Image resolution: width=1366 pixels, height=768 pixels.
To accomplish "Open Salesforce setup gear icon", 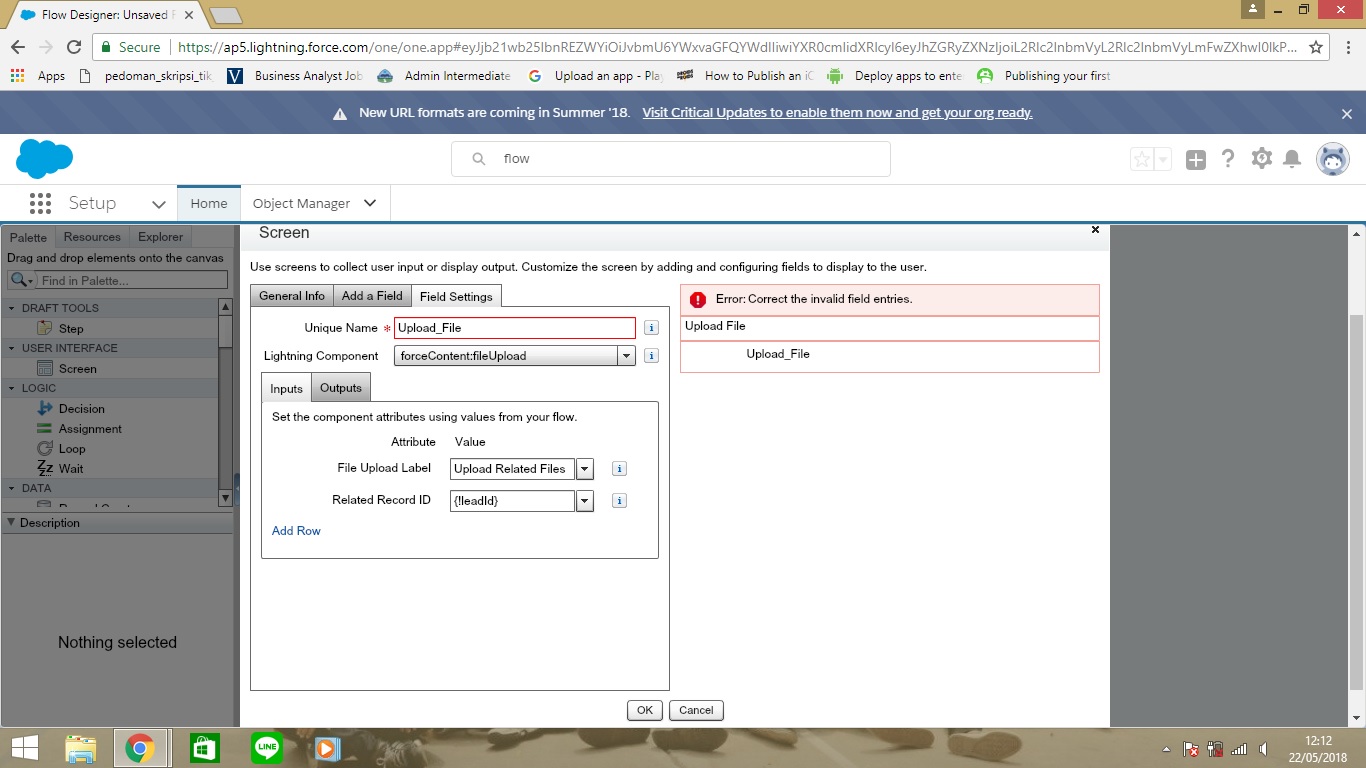I will tap(1262, 159).
